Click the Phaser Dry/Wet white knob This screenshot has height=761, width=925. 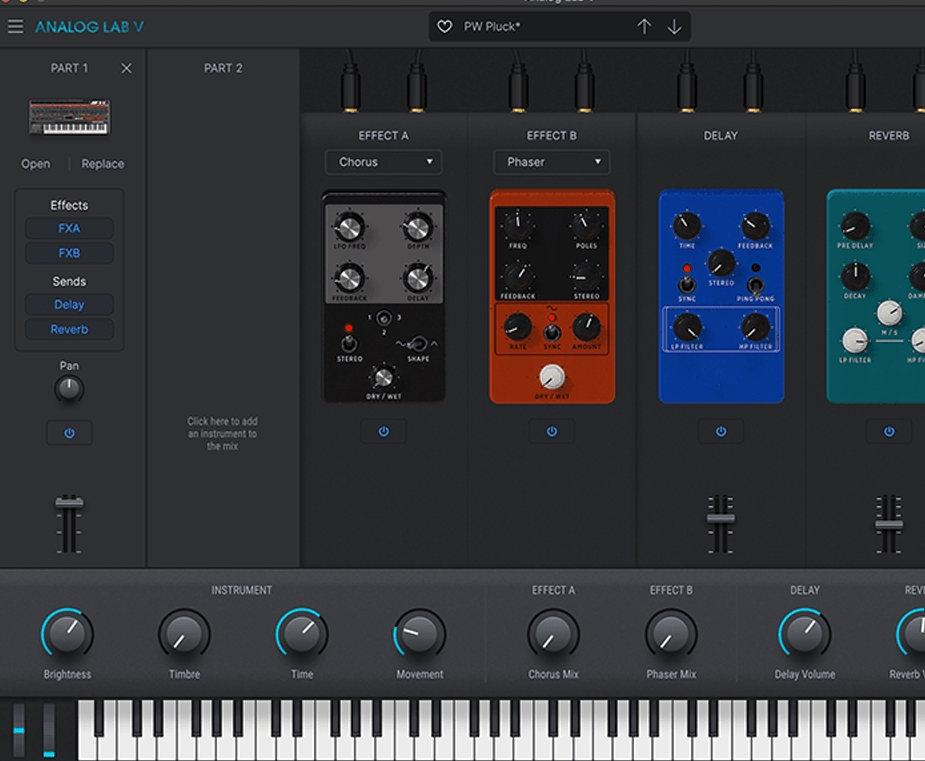coord(552,377)
